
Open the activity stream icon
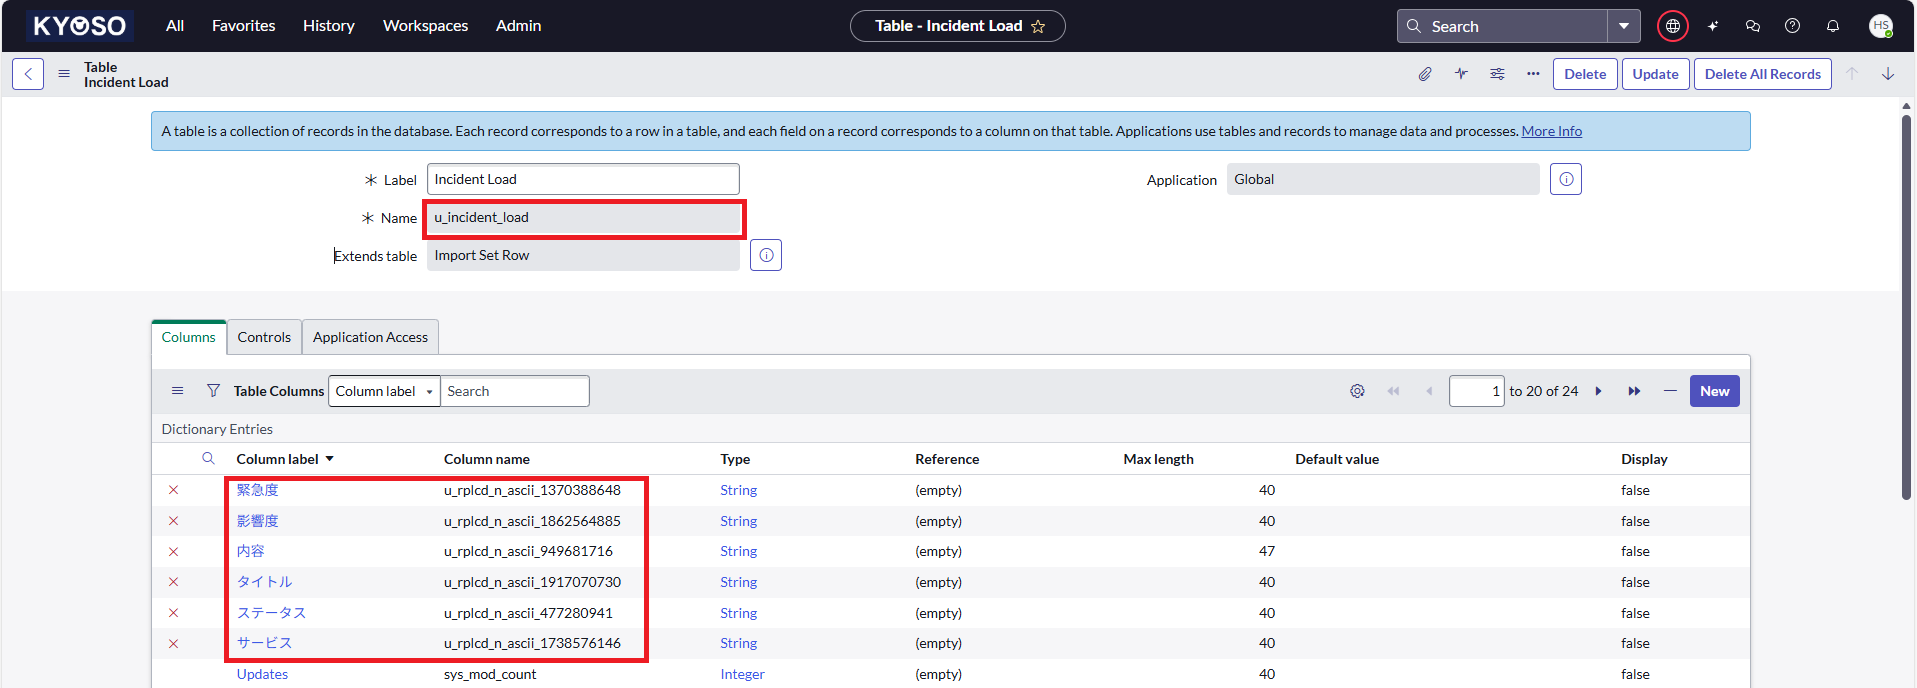(x=1461, y=74)
